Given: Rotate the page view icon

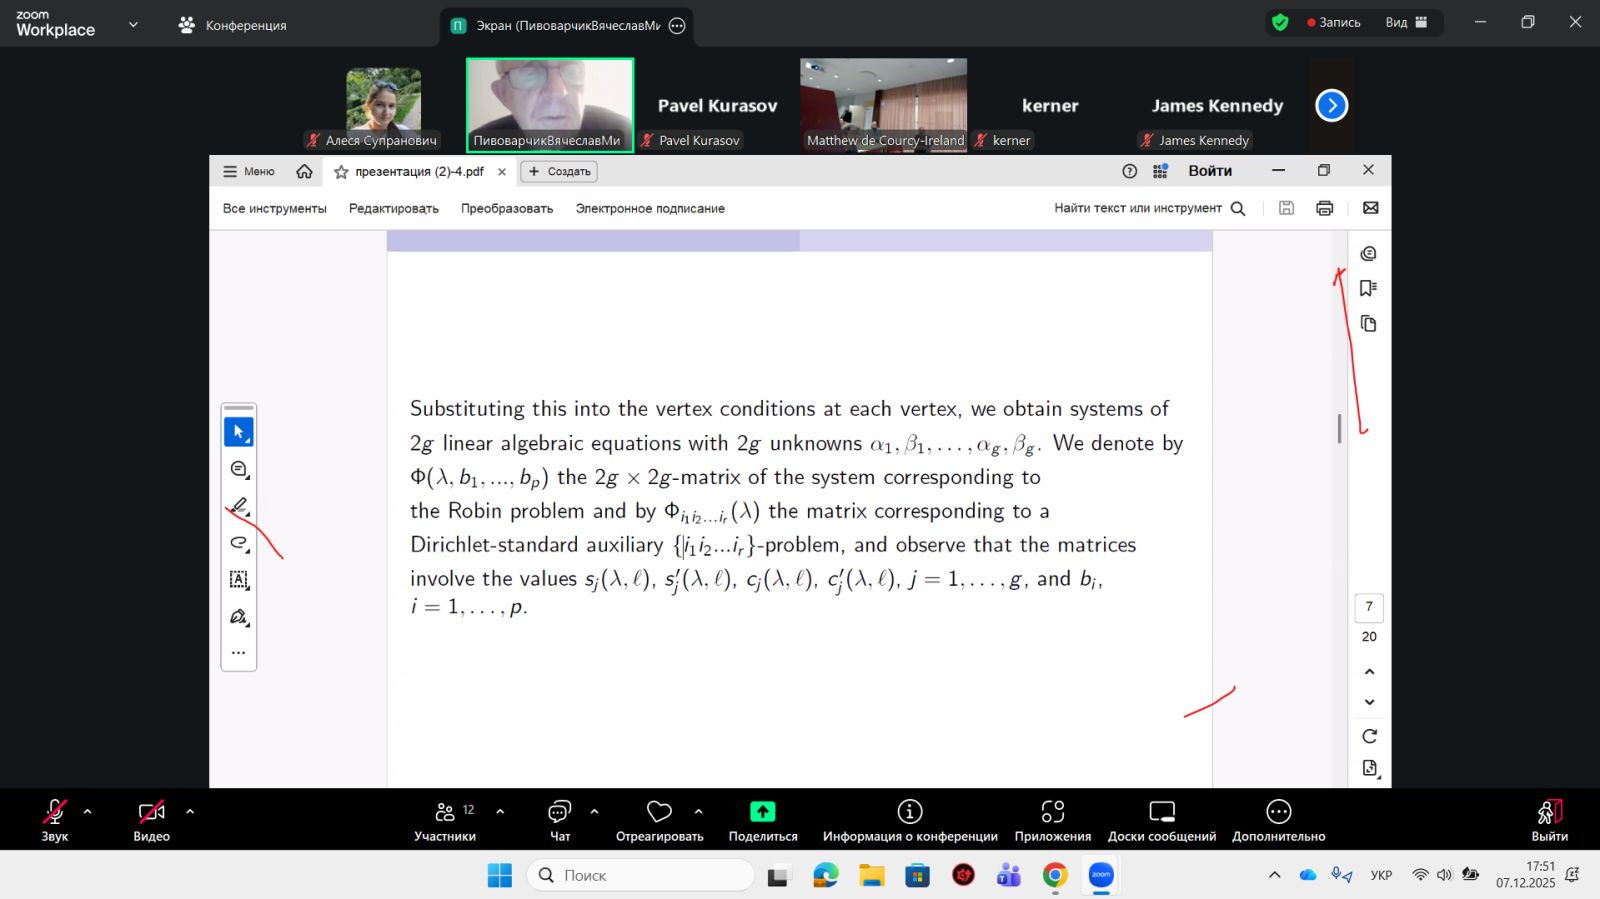Looking at the screenshot, I should click(x=1369, y=736).
